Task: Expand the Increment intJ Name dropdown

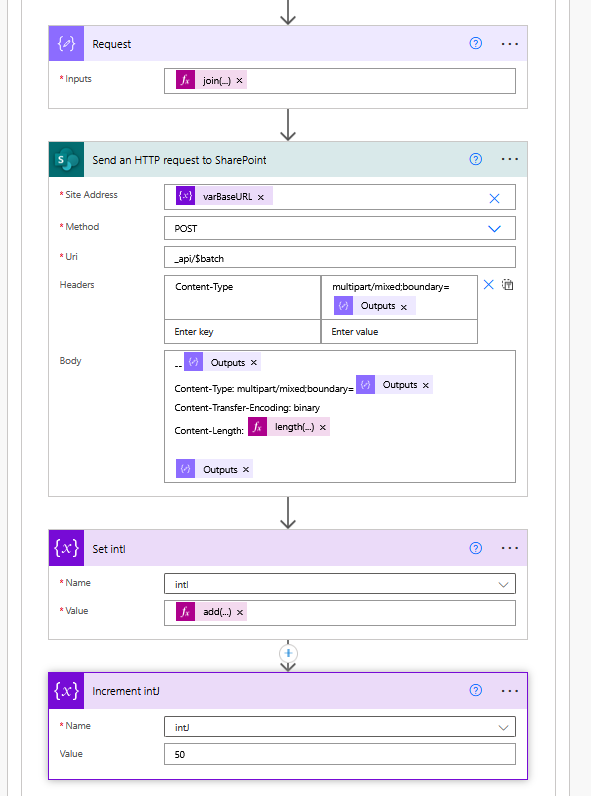Action: click(503, 727)
